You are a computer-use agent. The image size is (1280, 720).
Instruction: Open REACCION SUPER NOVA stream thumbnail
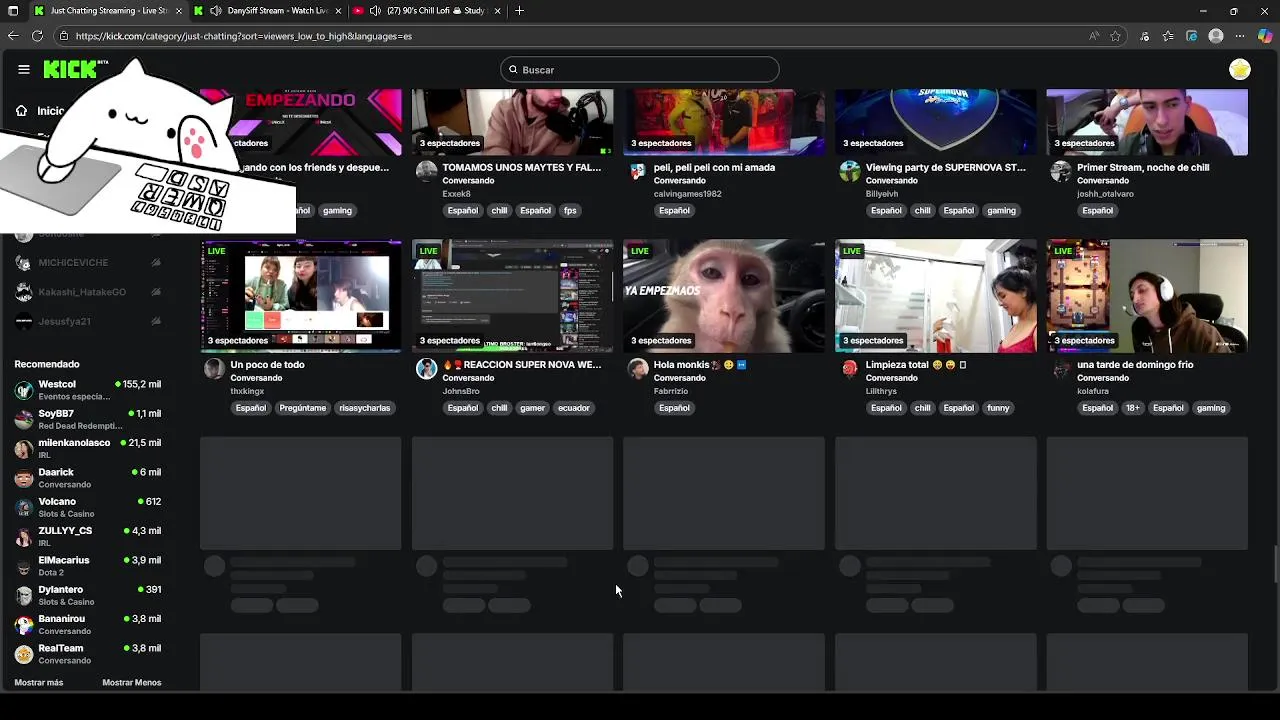coord(512,296)
